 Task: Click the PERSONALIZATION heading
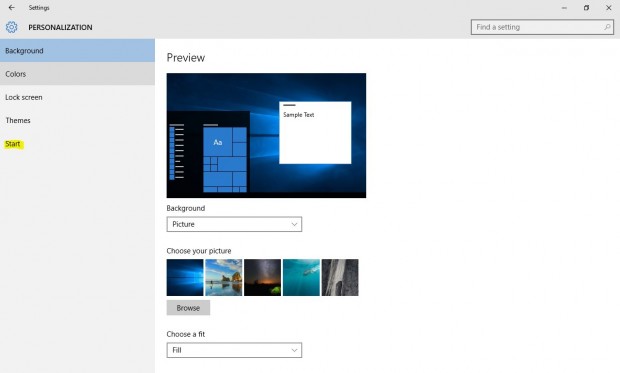click(60, 27)
